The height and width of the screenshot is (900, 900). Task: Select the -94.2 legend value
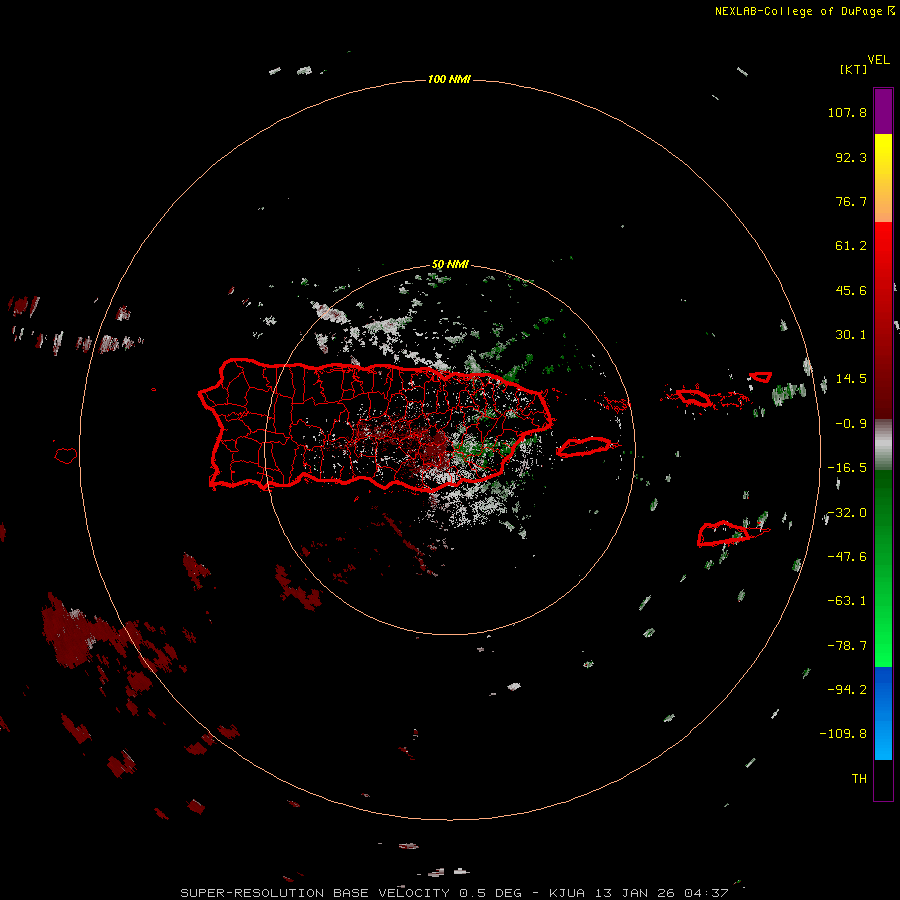[x=847, y=689]
